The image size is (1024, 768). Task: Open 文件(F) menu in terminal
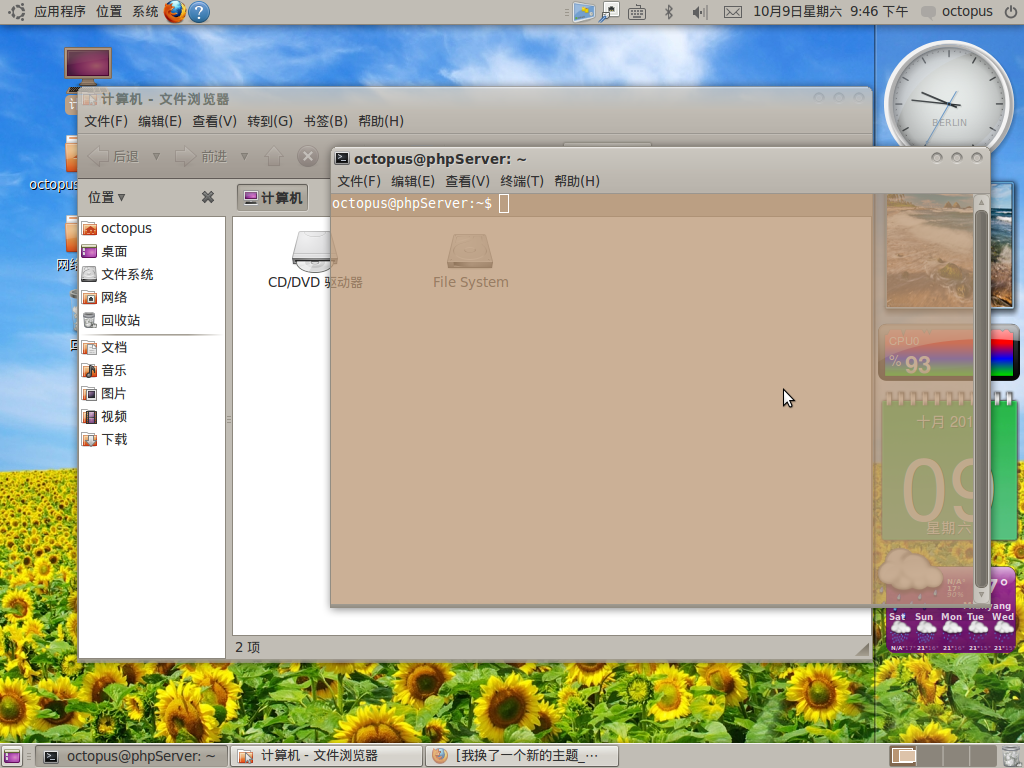click(359, 182)
